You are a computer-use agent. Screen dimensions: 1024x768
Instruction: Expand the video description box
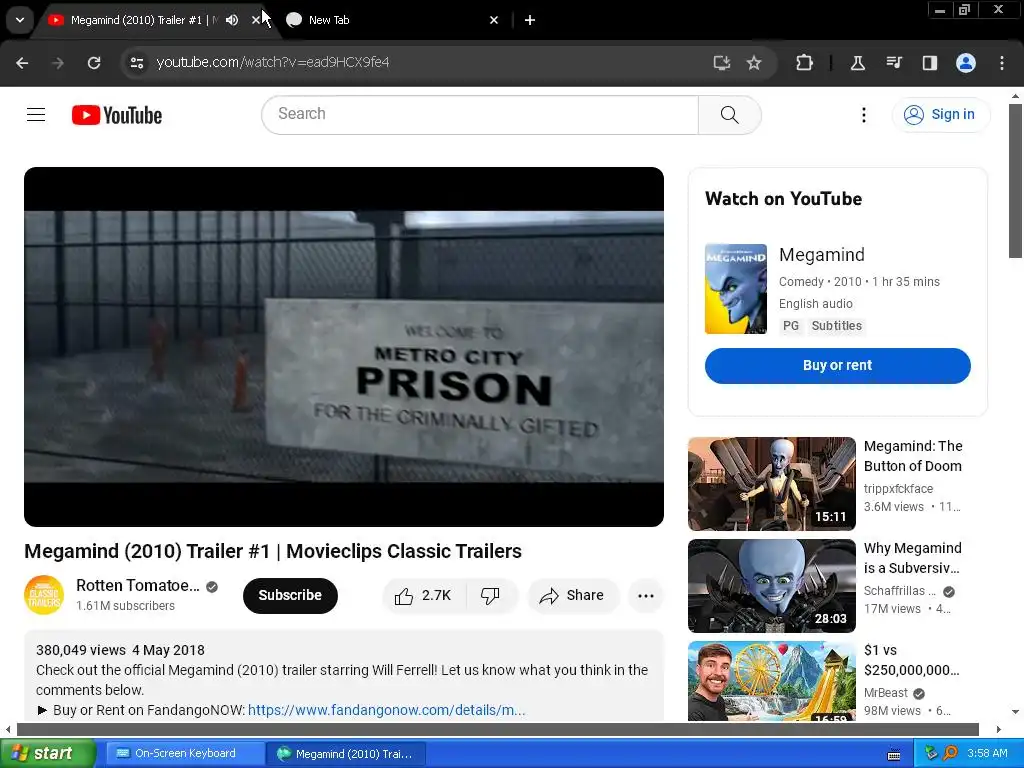coord(344,677)
